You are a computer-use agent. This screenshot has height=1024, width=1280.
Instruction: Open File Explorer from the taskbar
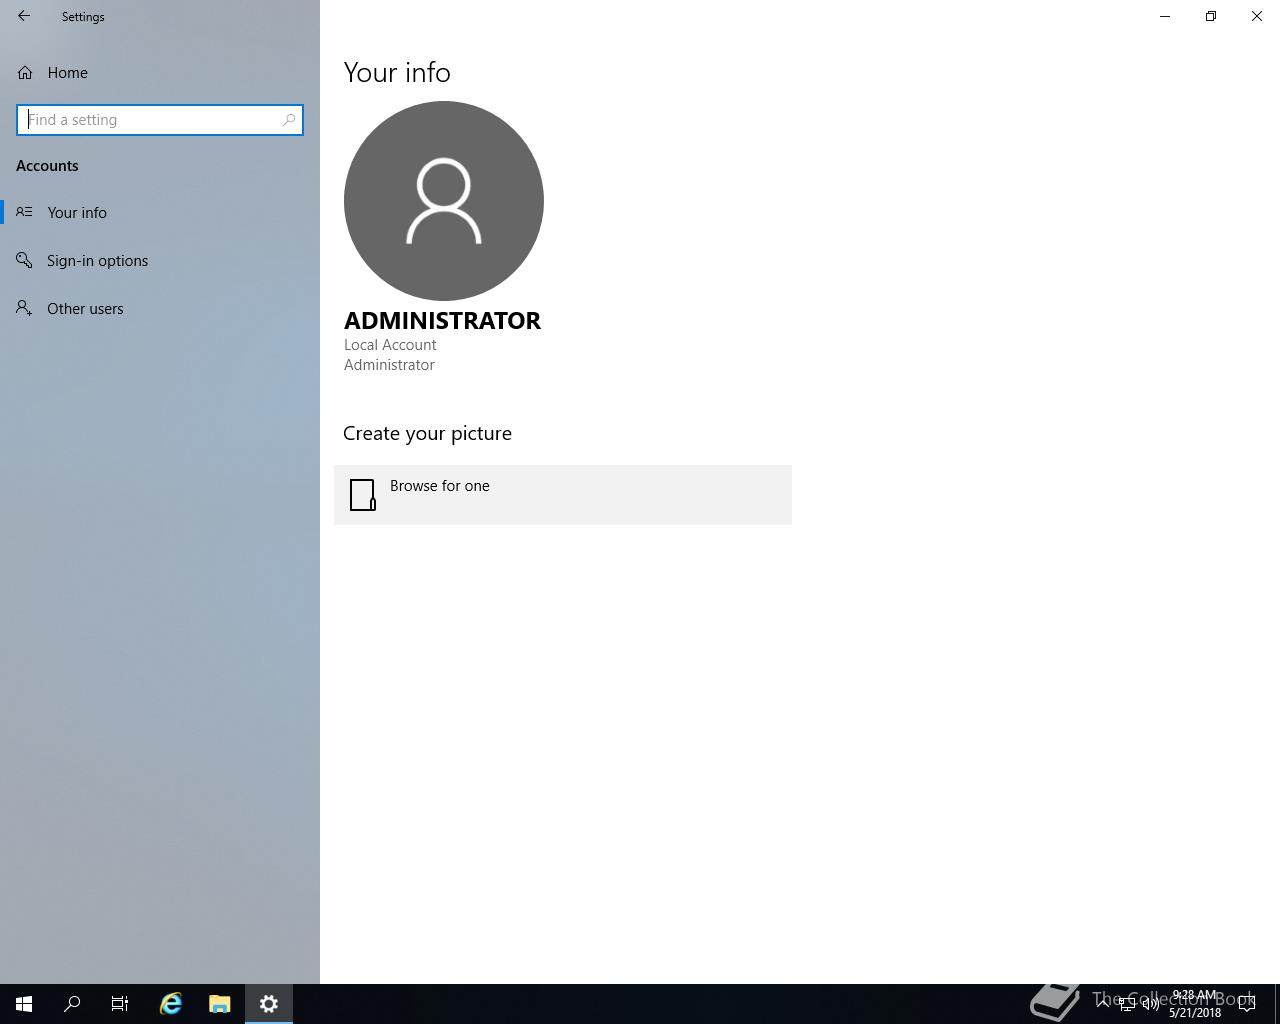(x=220, y=1004)
